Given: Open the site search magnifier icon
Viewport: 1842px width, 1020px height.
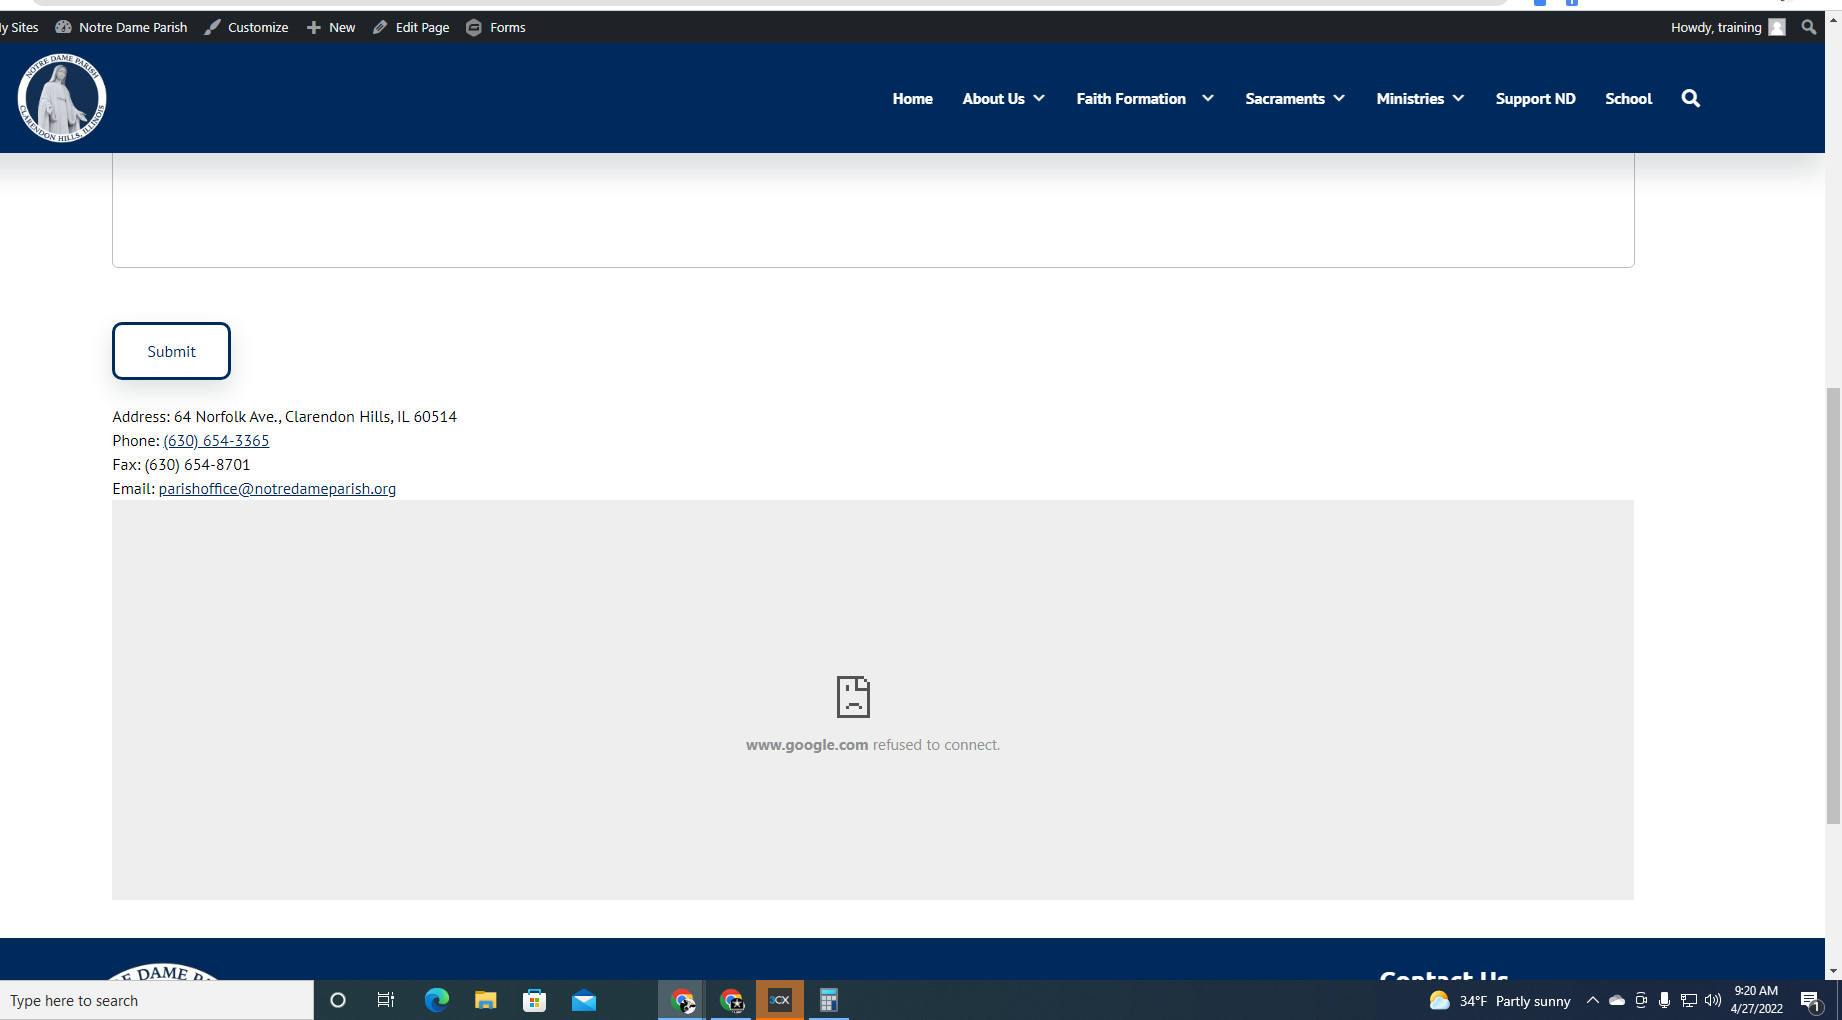Looking at the screenshot, I should click(x=1690, y=98).
